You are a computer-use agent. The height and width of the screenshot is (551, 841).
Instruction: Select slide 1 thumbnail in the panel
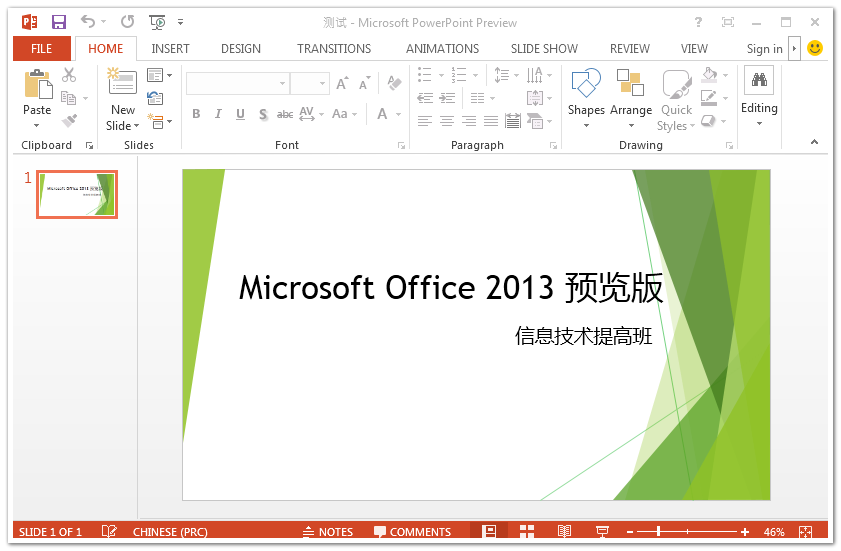click(x=77, y=194)
